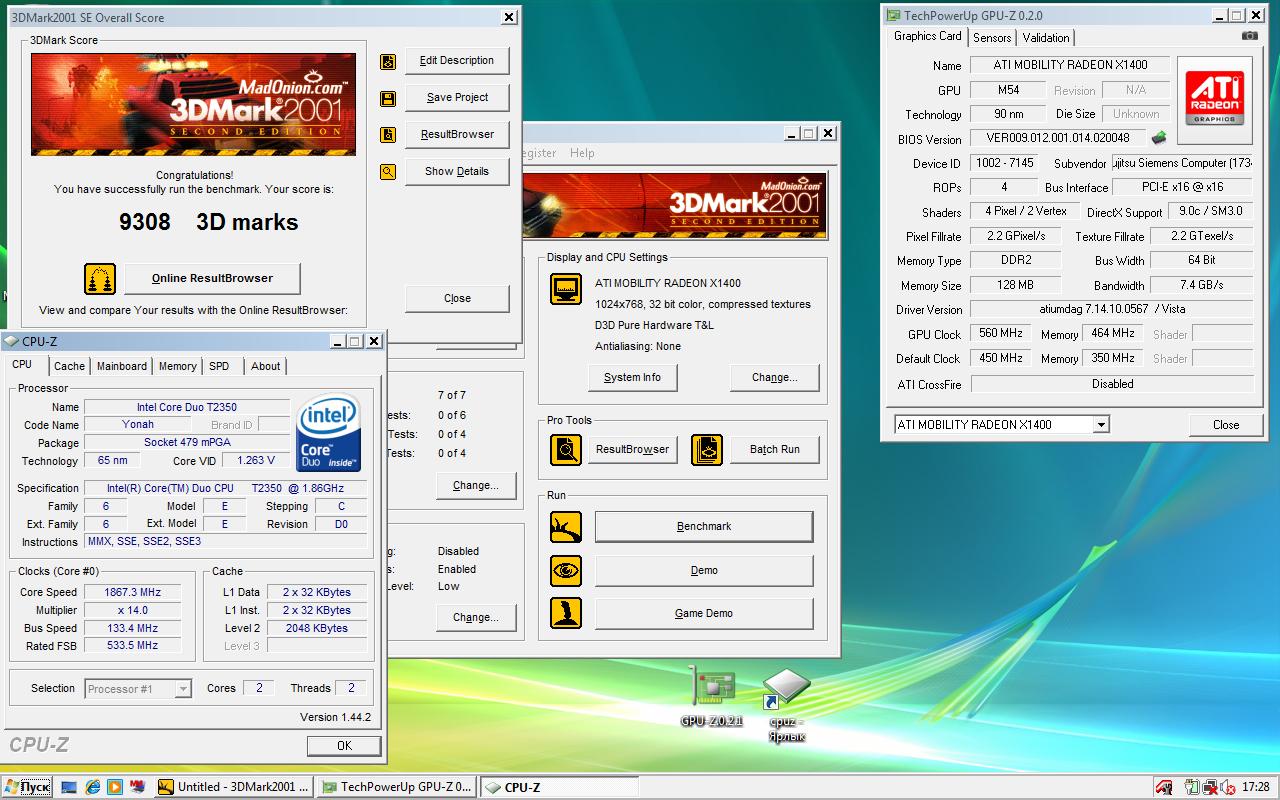Click the Benchmark run icon
This screenshot has width=1280, height=800.
(x=566, y=527)
